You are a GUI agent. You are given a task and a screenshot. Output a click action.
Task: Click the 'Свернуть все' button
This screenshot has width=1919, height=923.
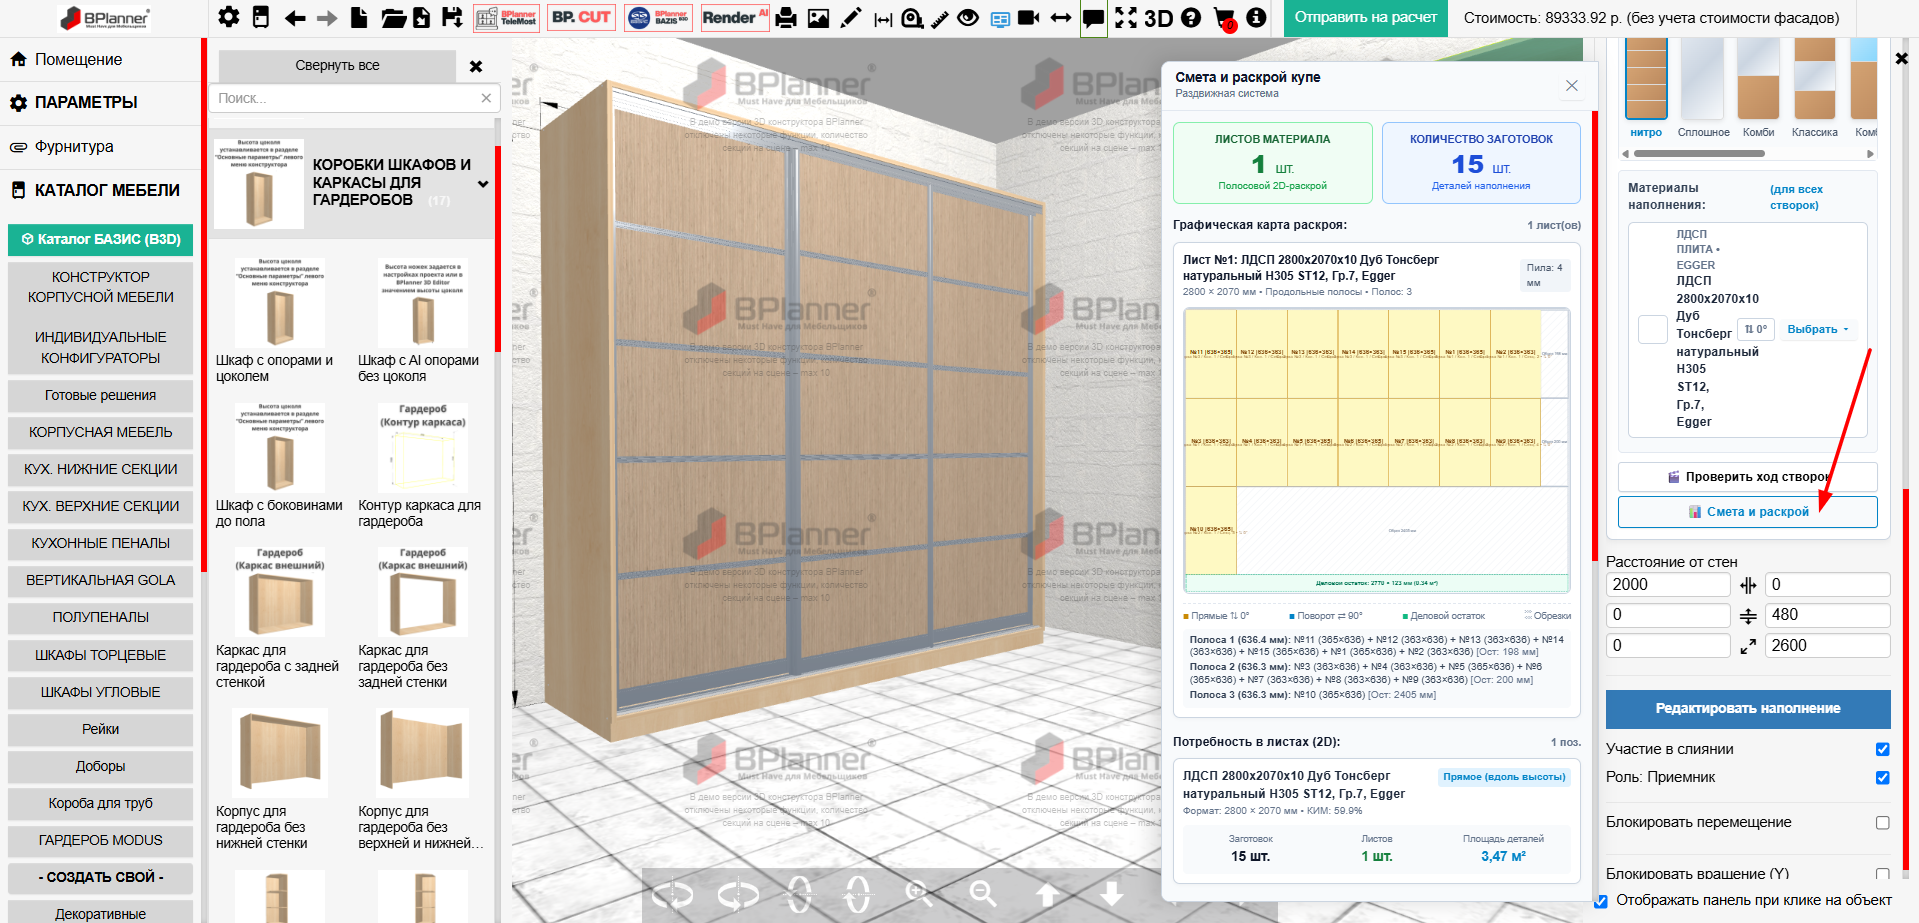pyautogui.click(x=337, y=65)
